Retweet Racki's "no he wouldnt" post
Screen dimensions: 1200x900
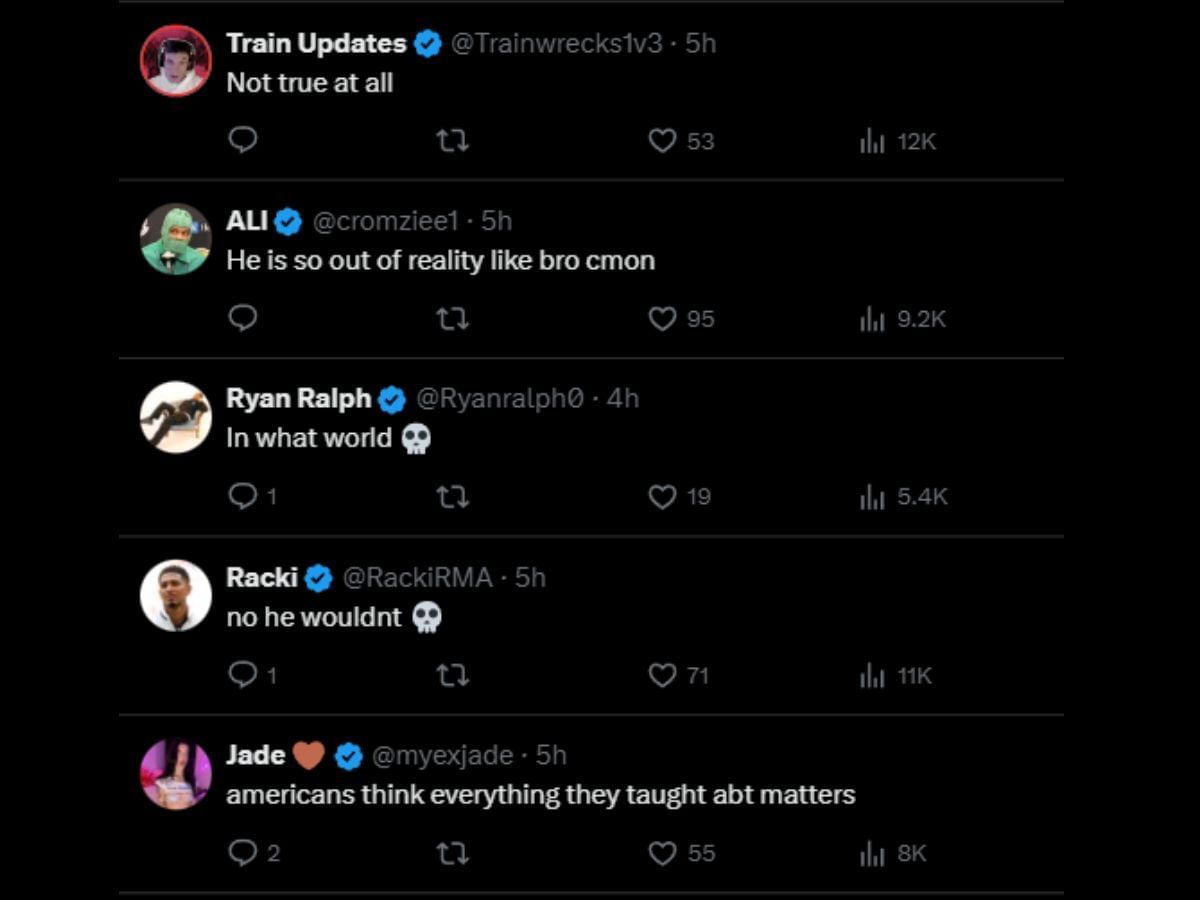pos(453,676)
